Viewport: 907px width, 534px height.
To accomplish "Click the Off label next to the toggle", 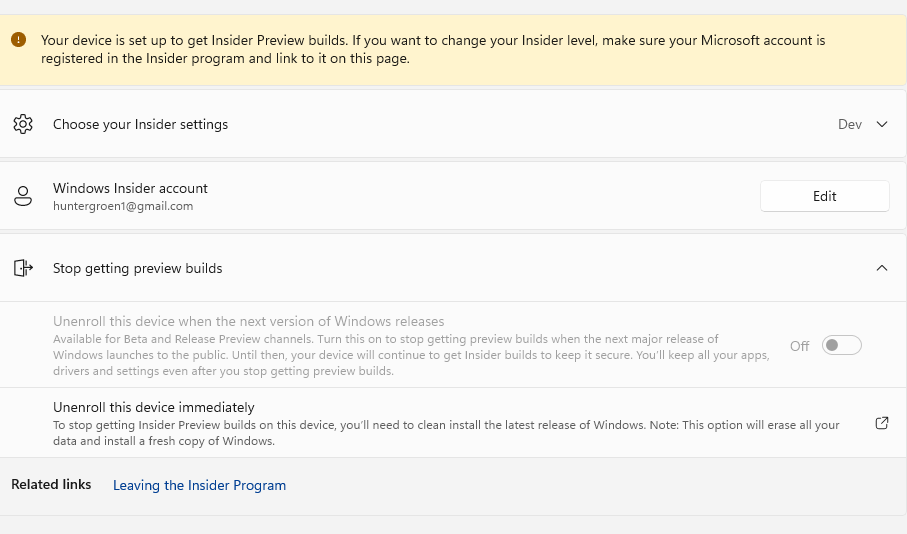I will (x=800, y=346).
